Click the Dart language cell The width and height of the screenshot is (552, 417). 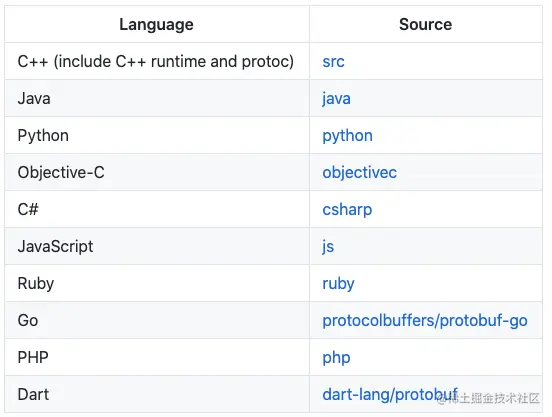157,394
